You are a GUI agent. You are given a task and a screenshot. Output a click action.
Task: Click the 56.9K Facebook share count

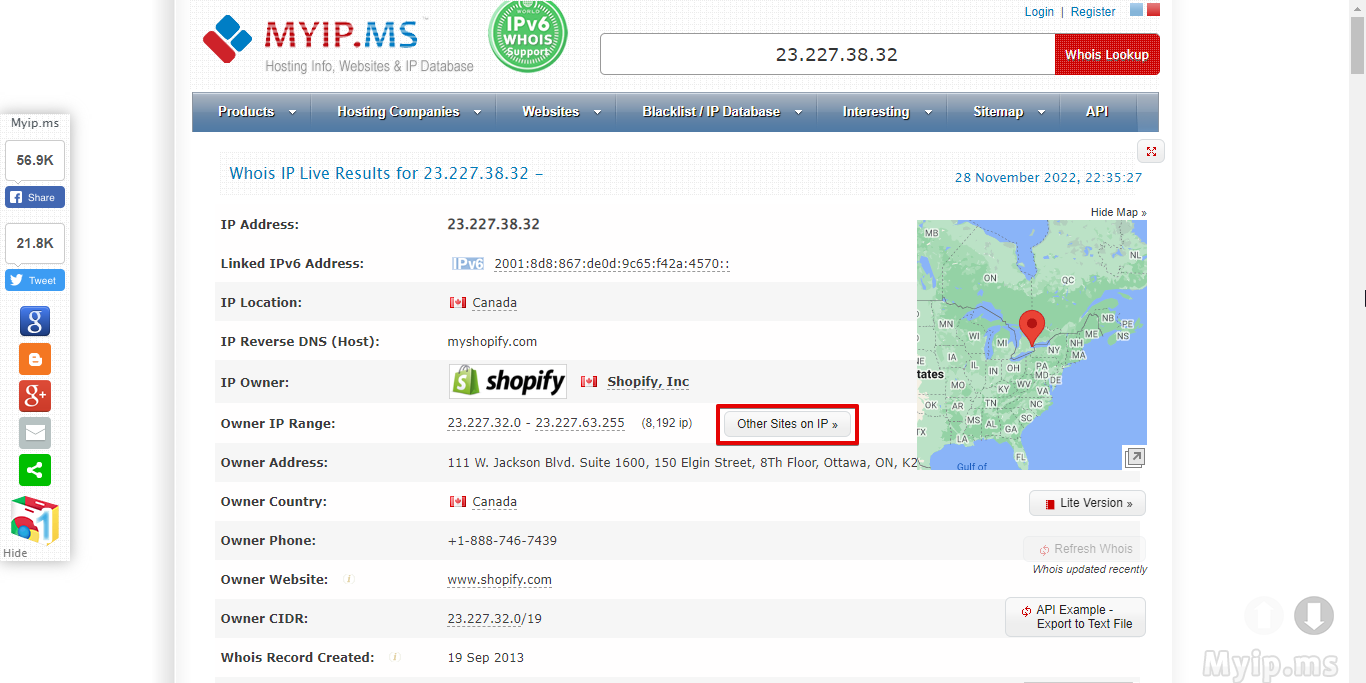click(x=35, y=160)
